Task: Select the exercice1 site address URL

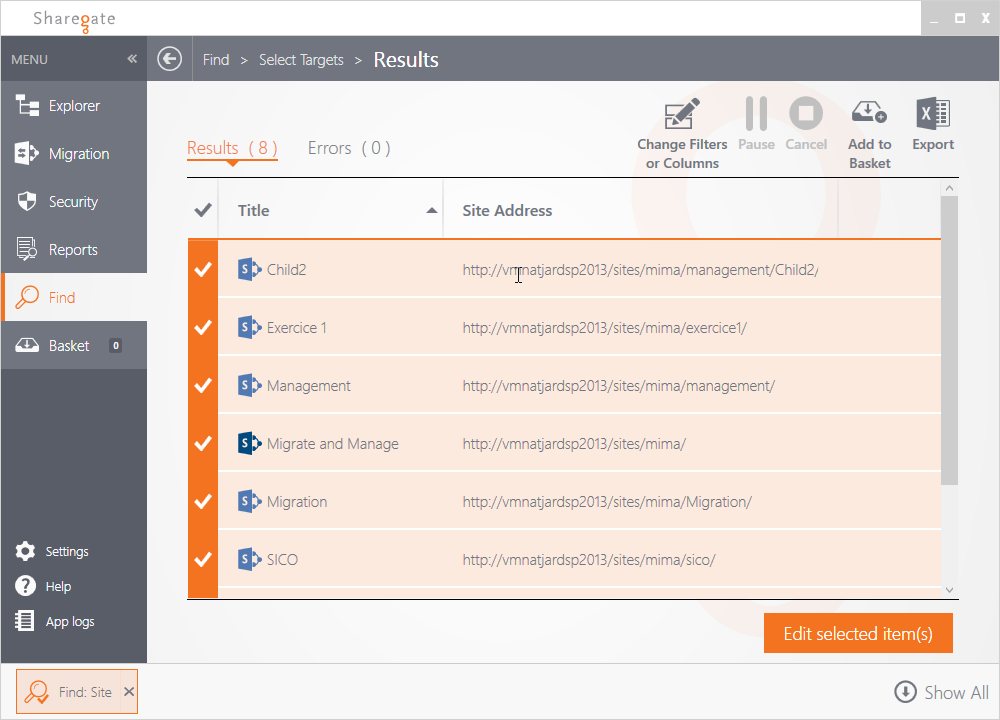Action: [x=605, y=328]
